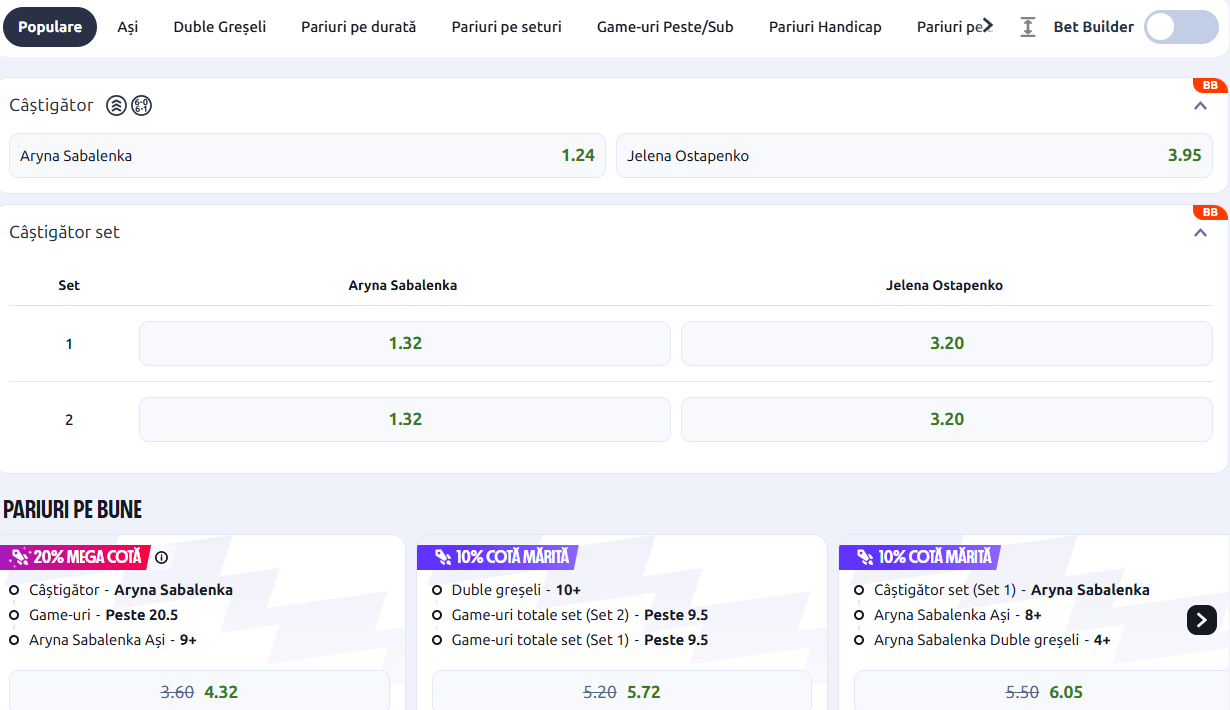Switch to the Ași tab

128,27
